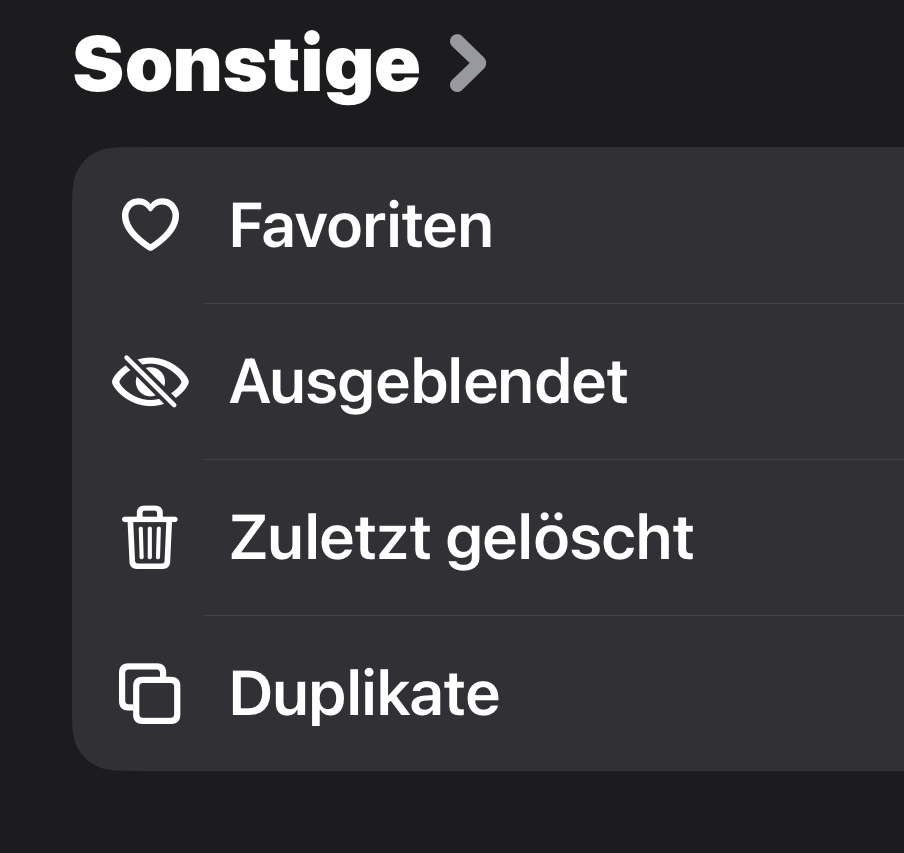Click the trash can icon

click(149, 538)
